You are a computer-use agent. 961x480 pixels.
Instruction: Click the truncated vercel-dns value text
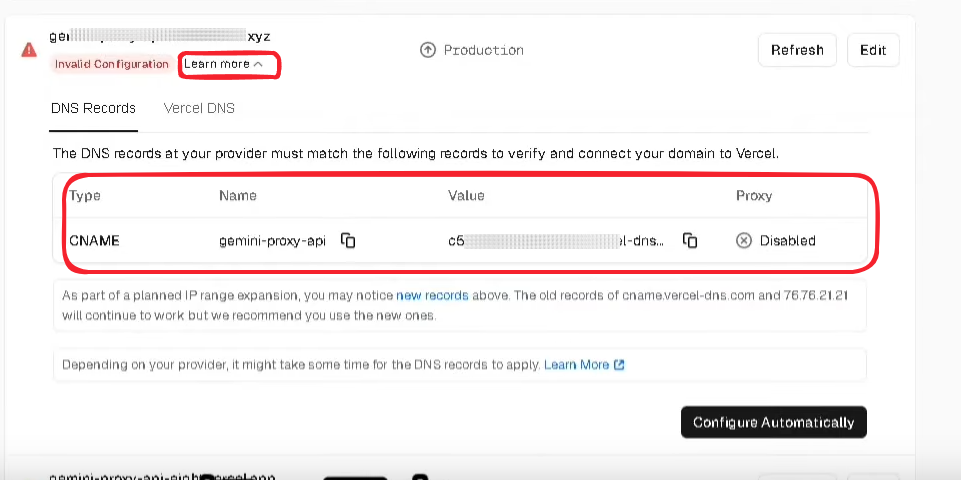[556, 241]
